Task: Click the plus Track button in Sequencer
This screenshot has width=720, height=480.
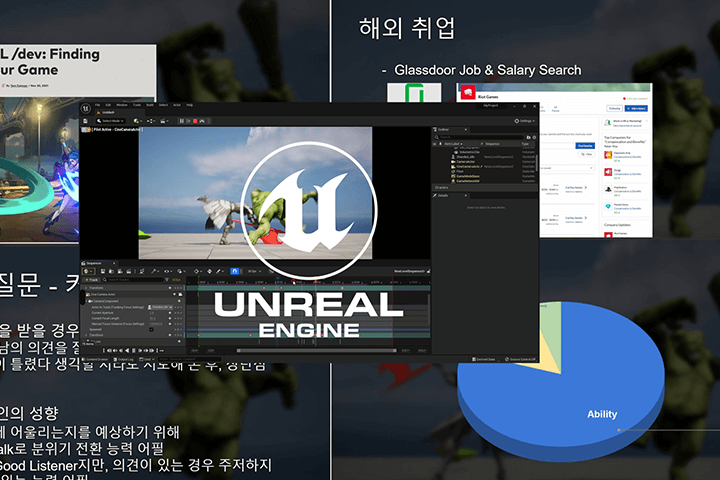Action: tap(91, 280)
